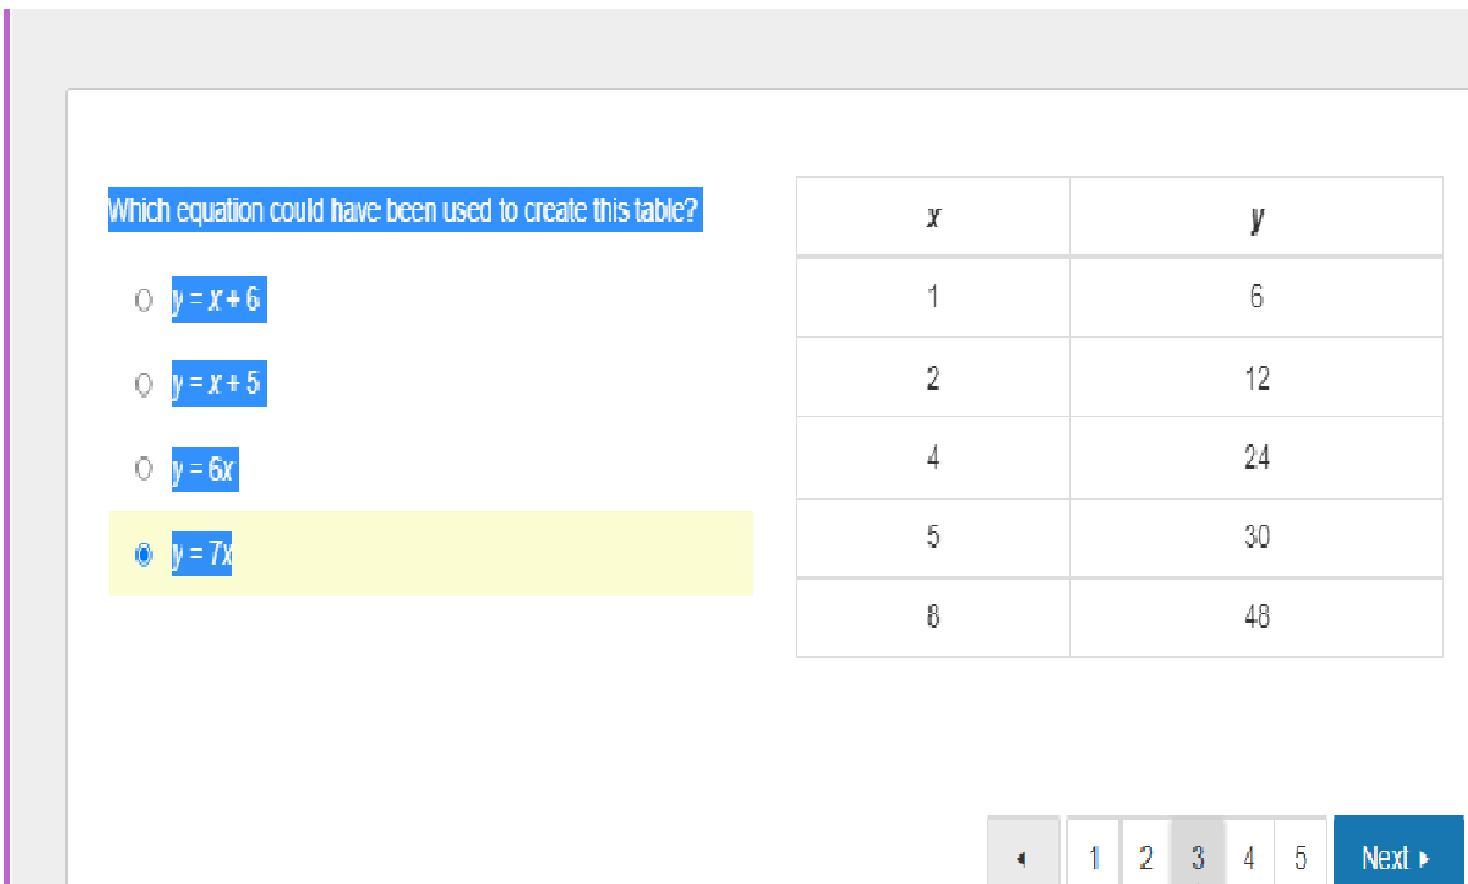Select the y = 6x radio button
The image size is (1468, 884).
pyautogui.click(x=143, y=468)
